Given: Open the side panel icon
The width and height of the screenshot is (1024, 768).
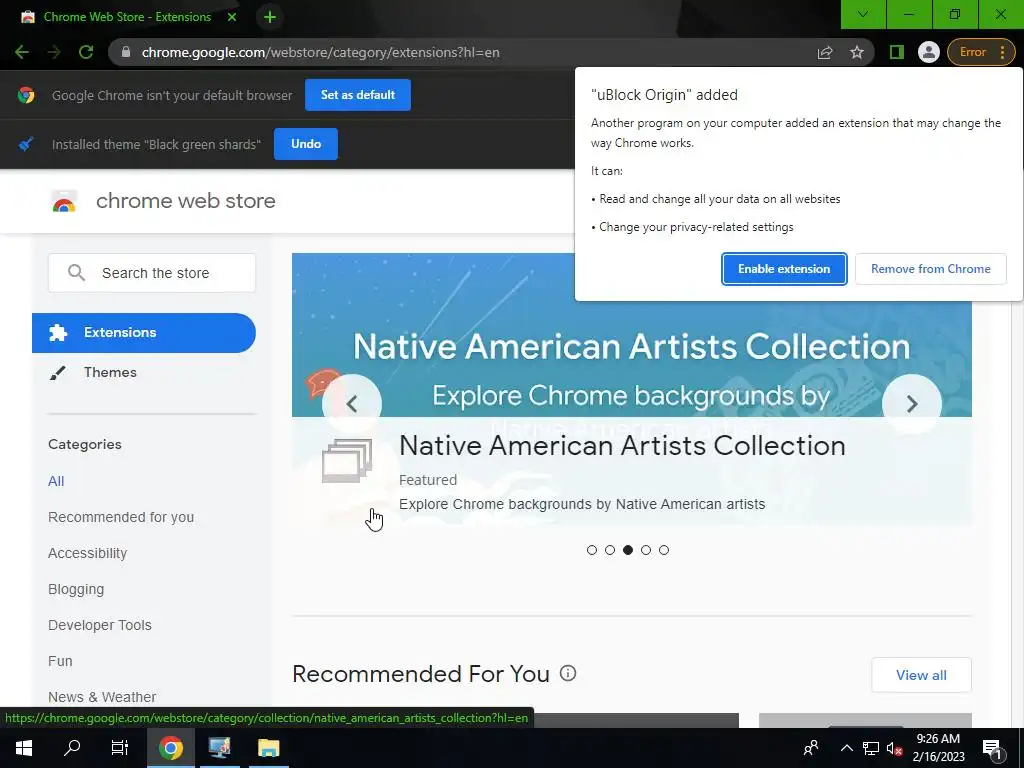Looking at the screenshot, I should click(x=897, y=52).
